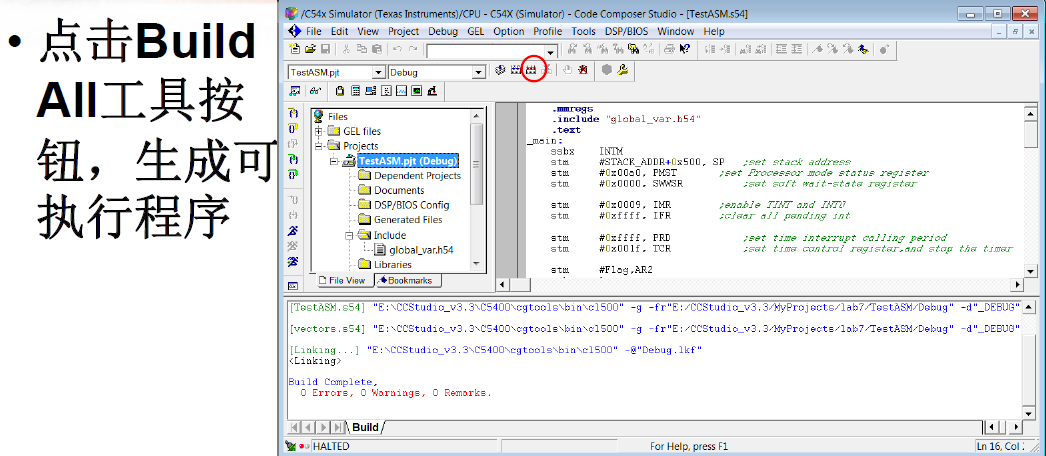Open the find text combo box dropdown
Screen dimensions: 1046x456
[550, 52]
